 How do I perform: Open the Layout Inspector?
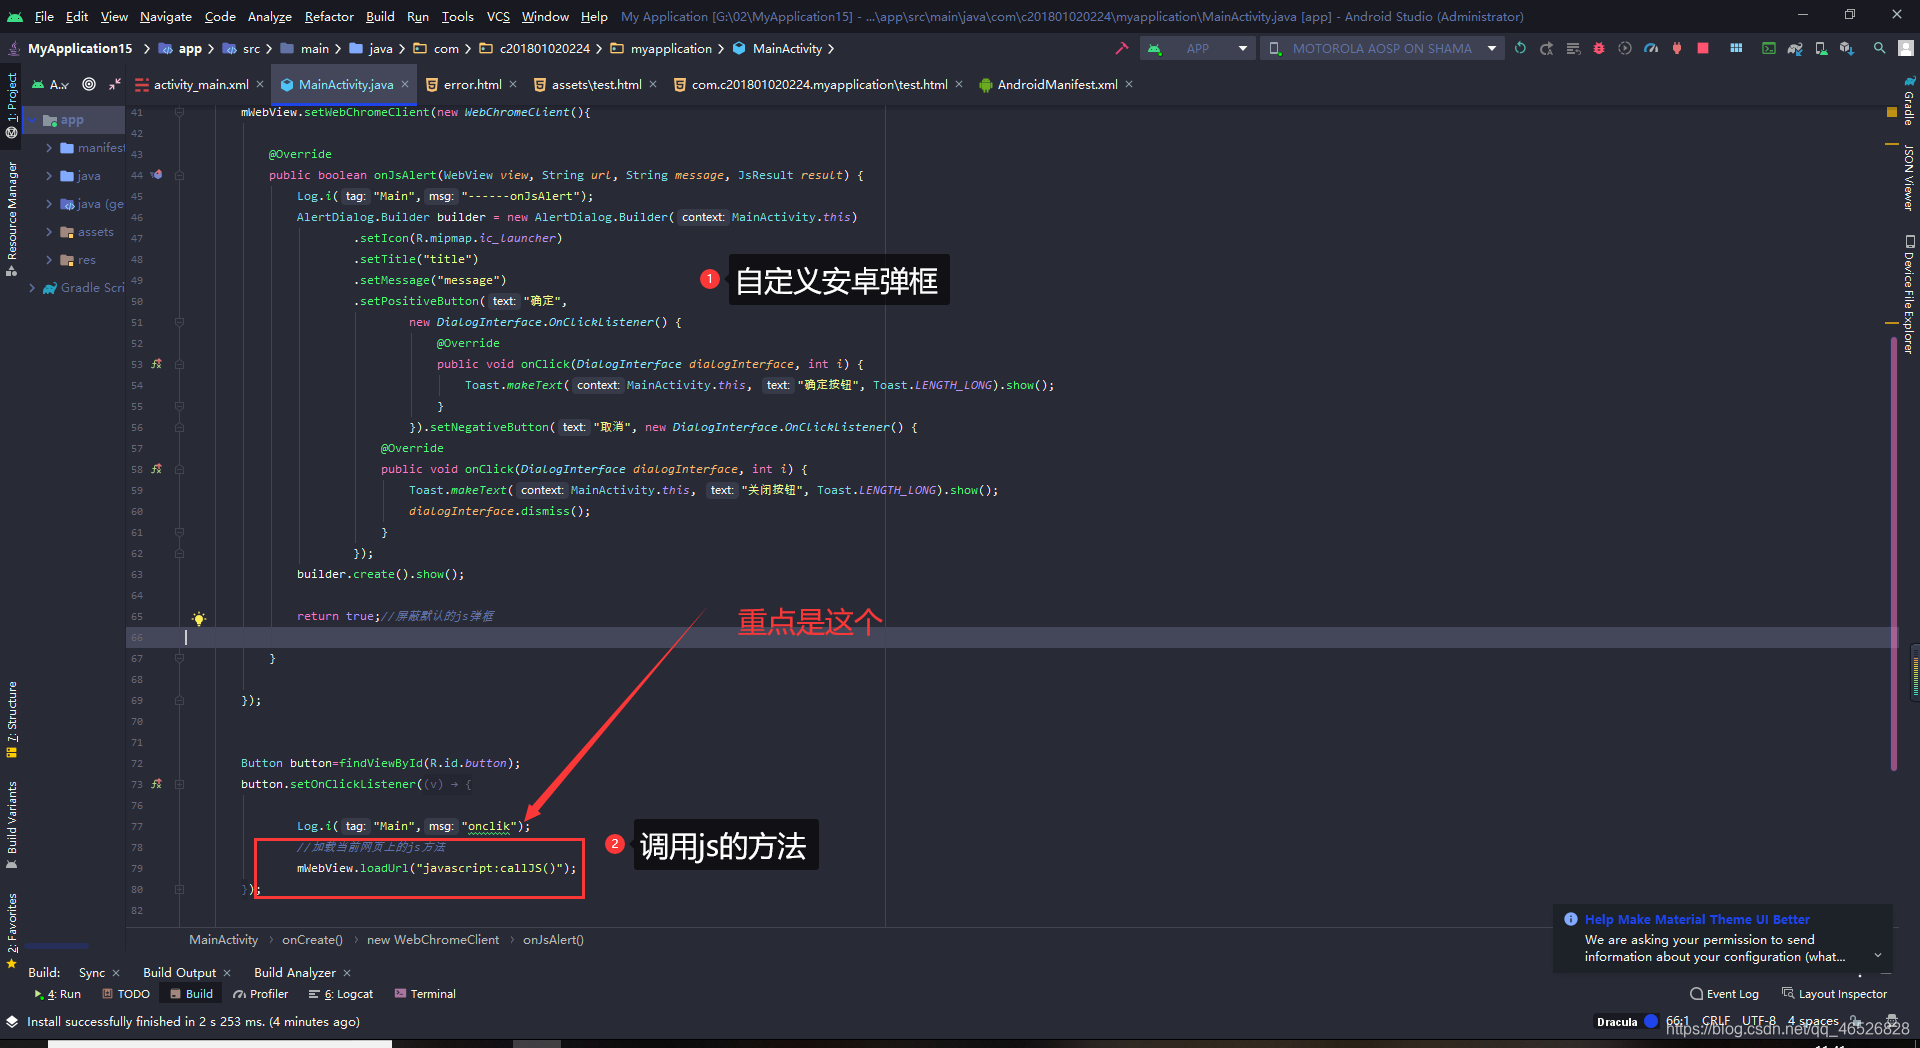pyautogui.click(x=1835, y=994)
